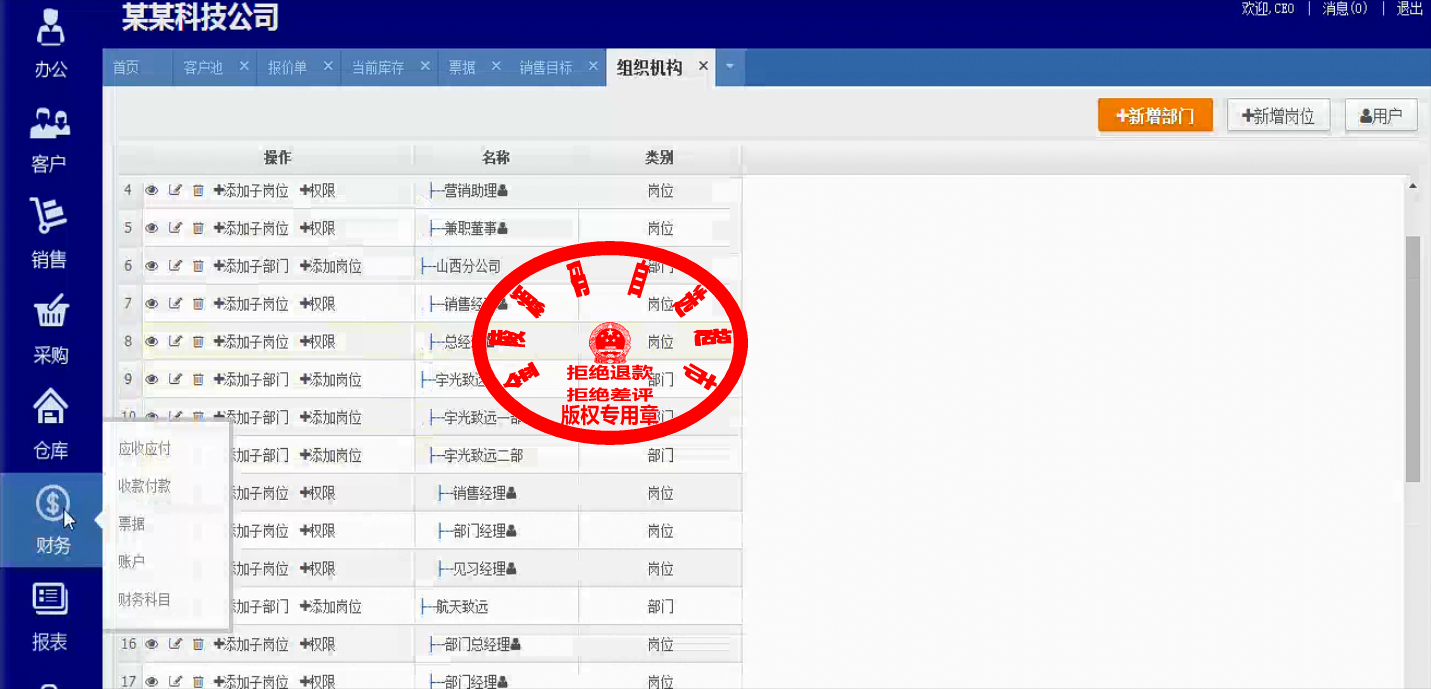
Task: Click the 用户 button
Action: point(1381,116)
